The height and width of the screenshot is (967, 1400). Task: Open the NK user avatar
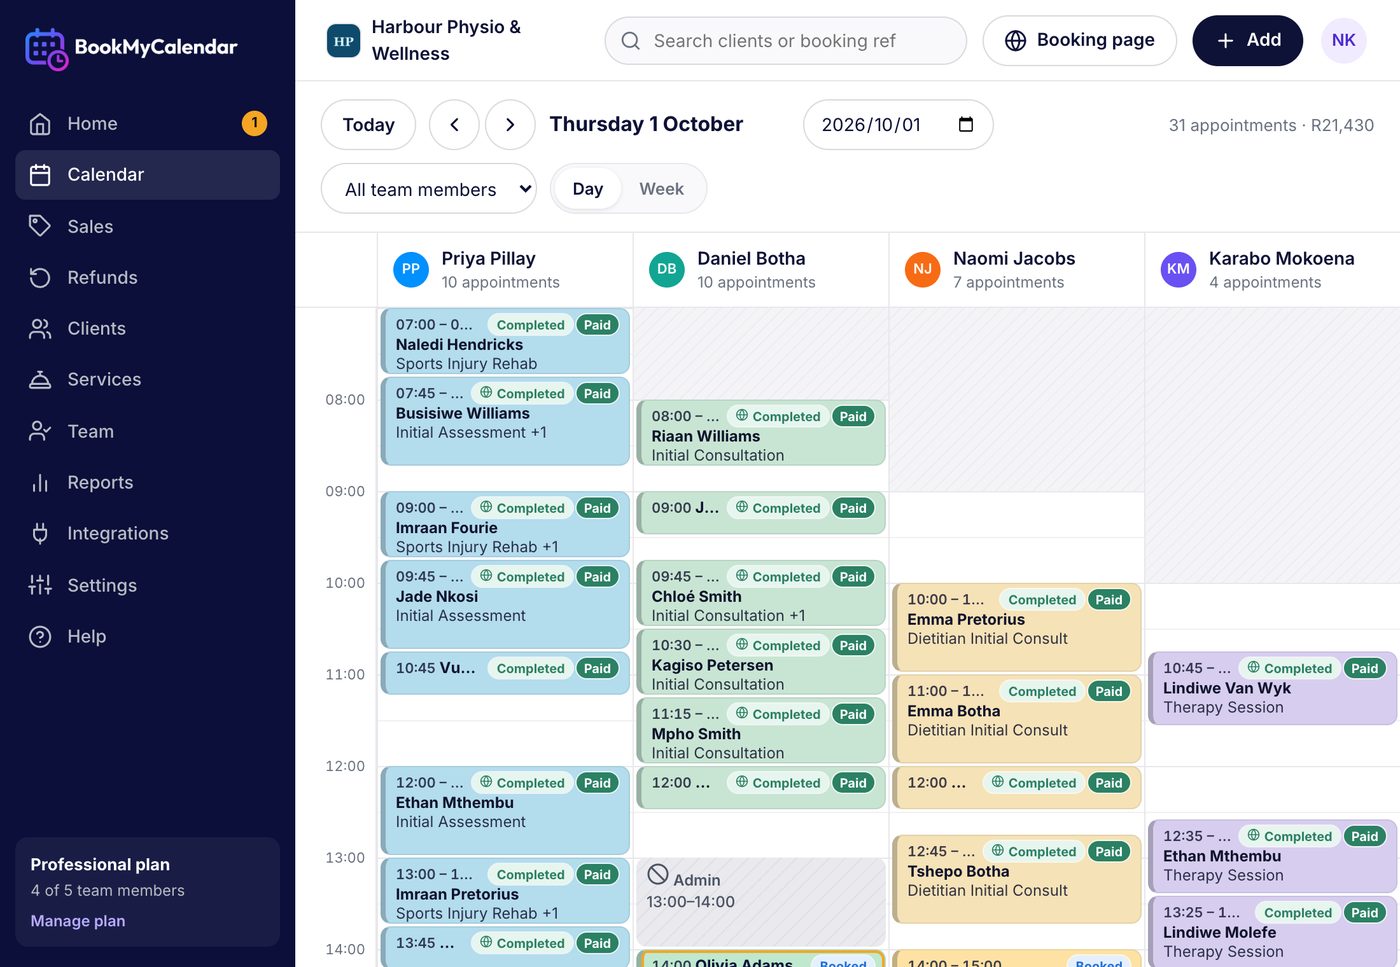(1344, 40)
